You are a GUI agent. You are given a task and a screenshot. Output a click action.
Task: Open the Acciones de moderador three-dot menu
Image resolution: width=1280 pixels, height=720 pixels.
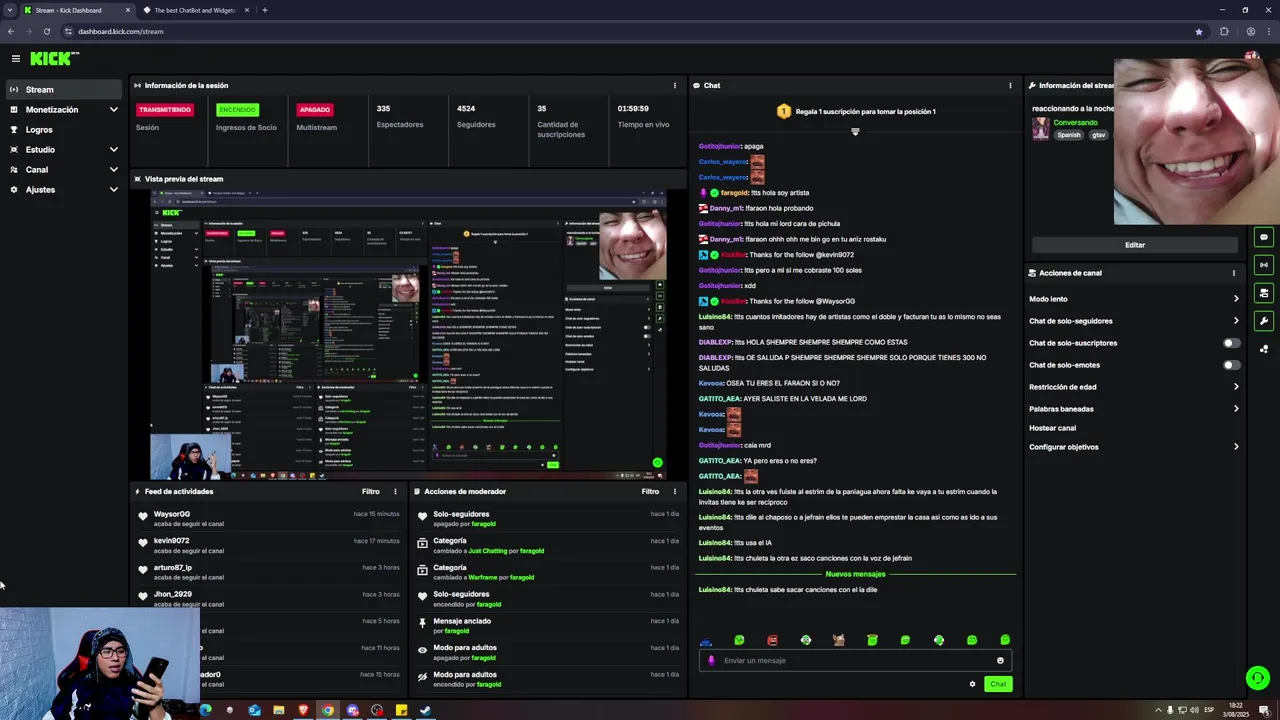(674, 492)
